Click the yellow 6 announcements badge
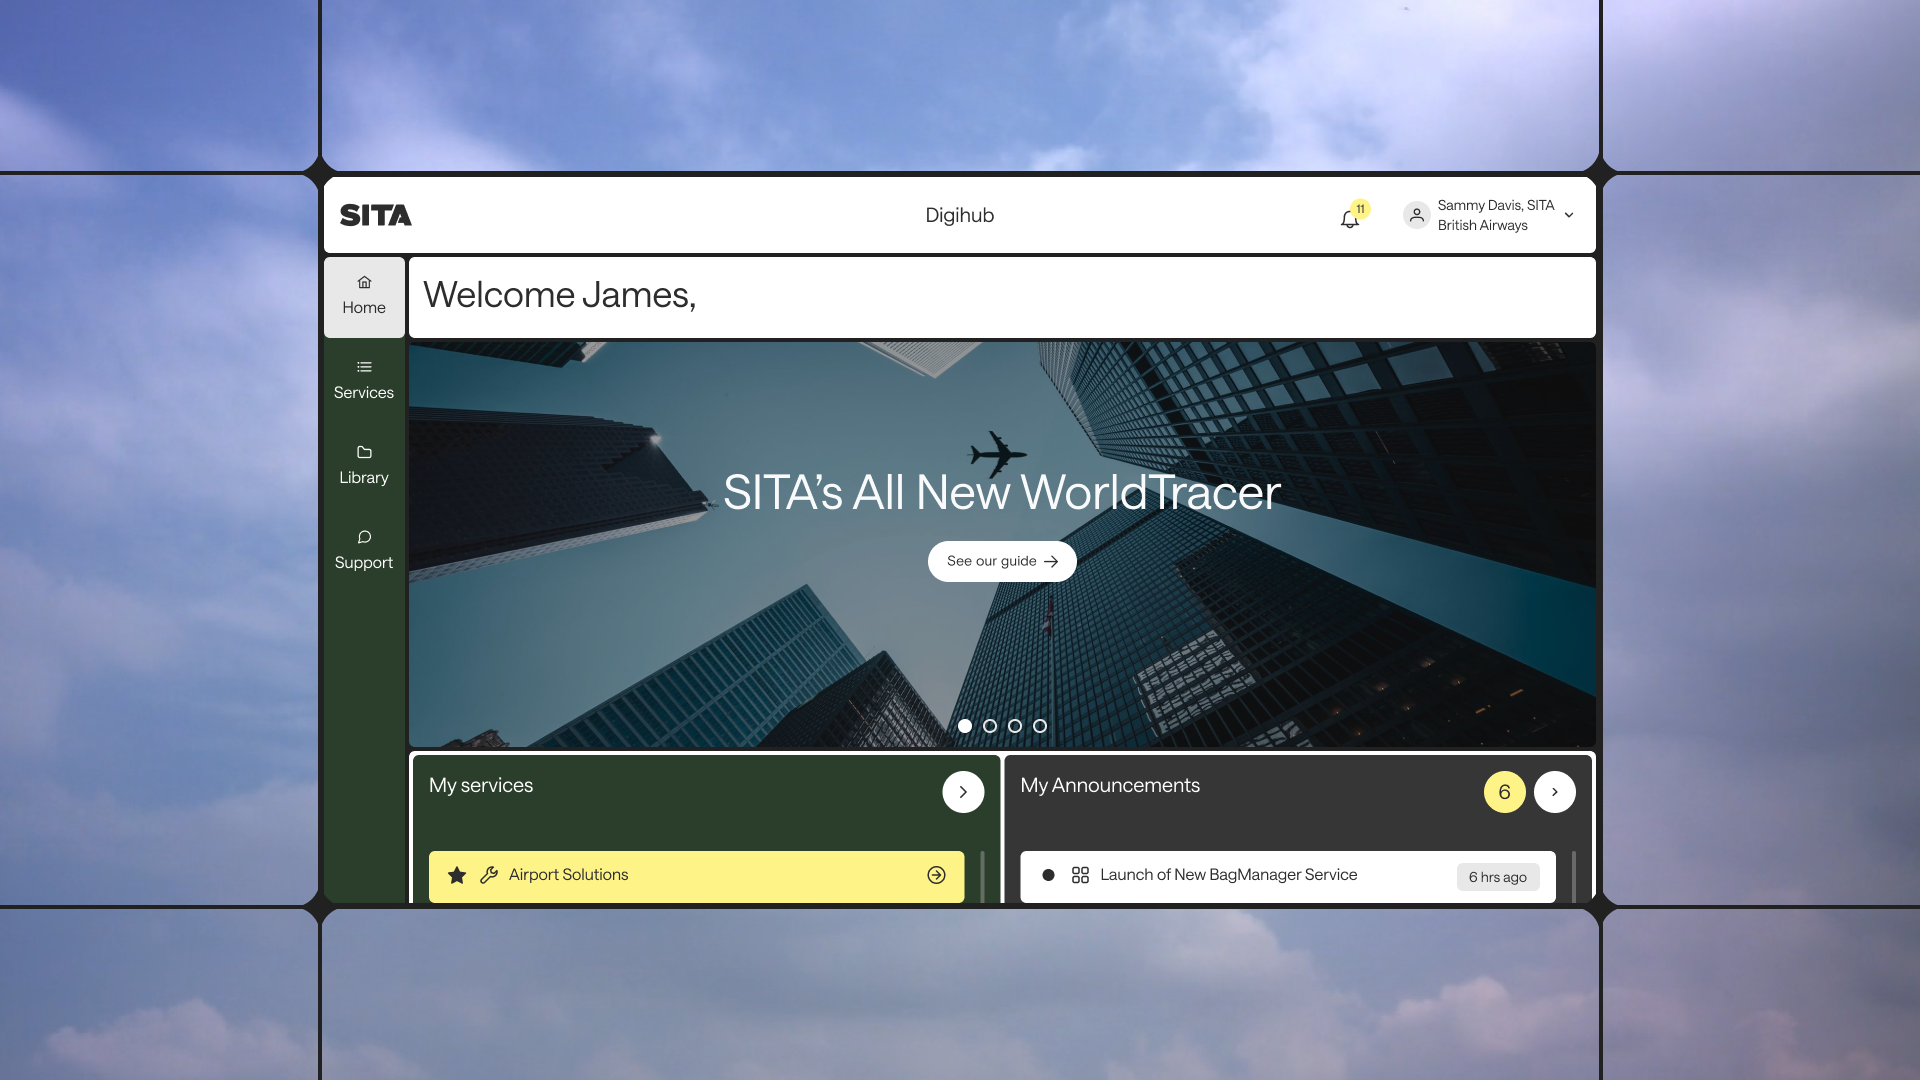 pos(1504,792)
